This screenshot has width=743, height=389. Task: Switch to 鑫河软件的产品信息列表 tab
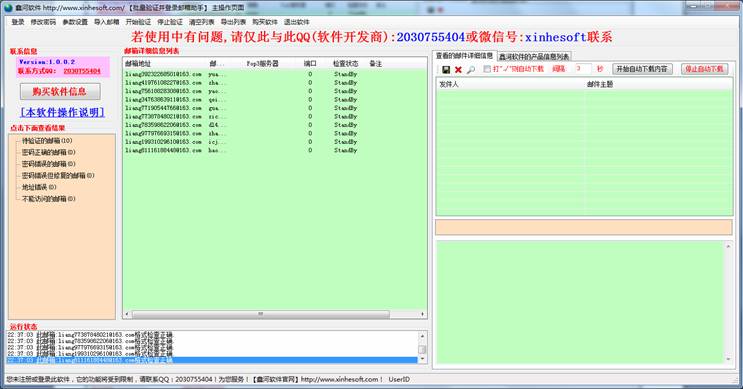click(534, 56)
